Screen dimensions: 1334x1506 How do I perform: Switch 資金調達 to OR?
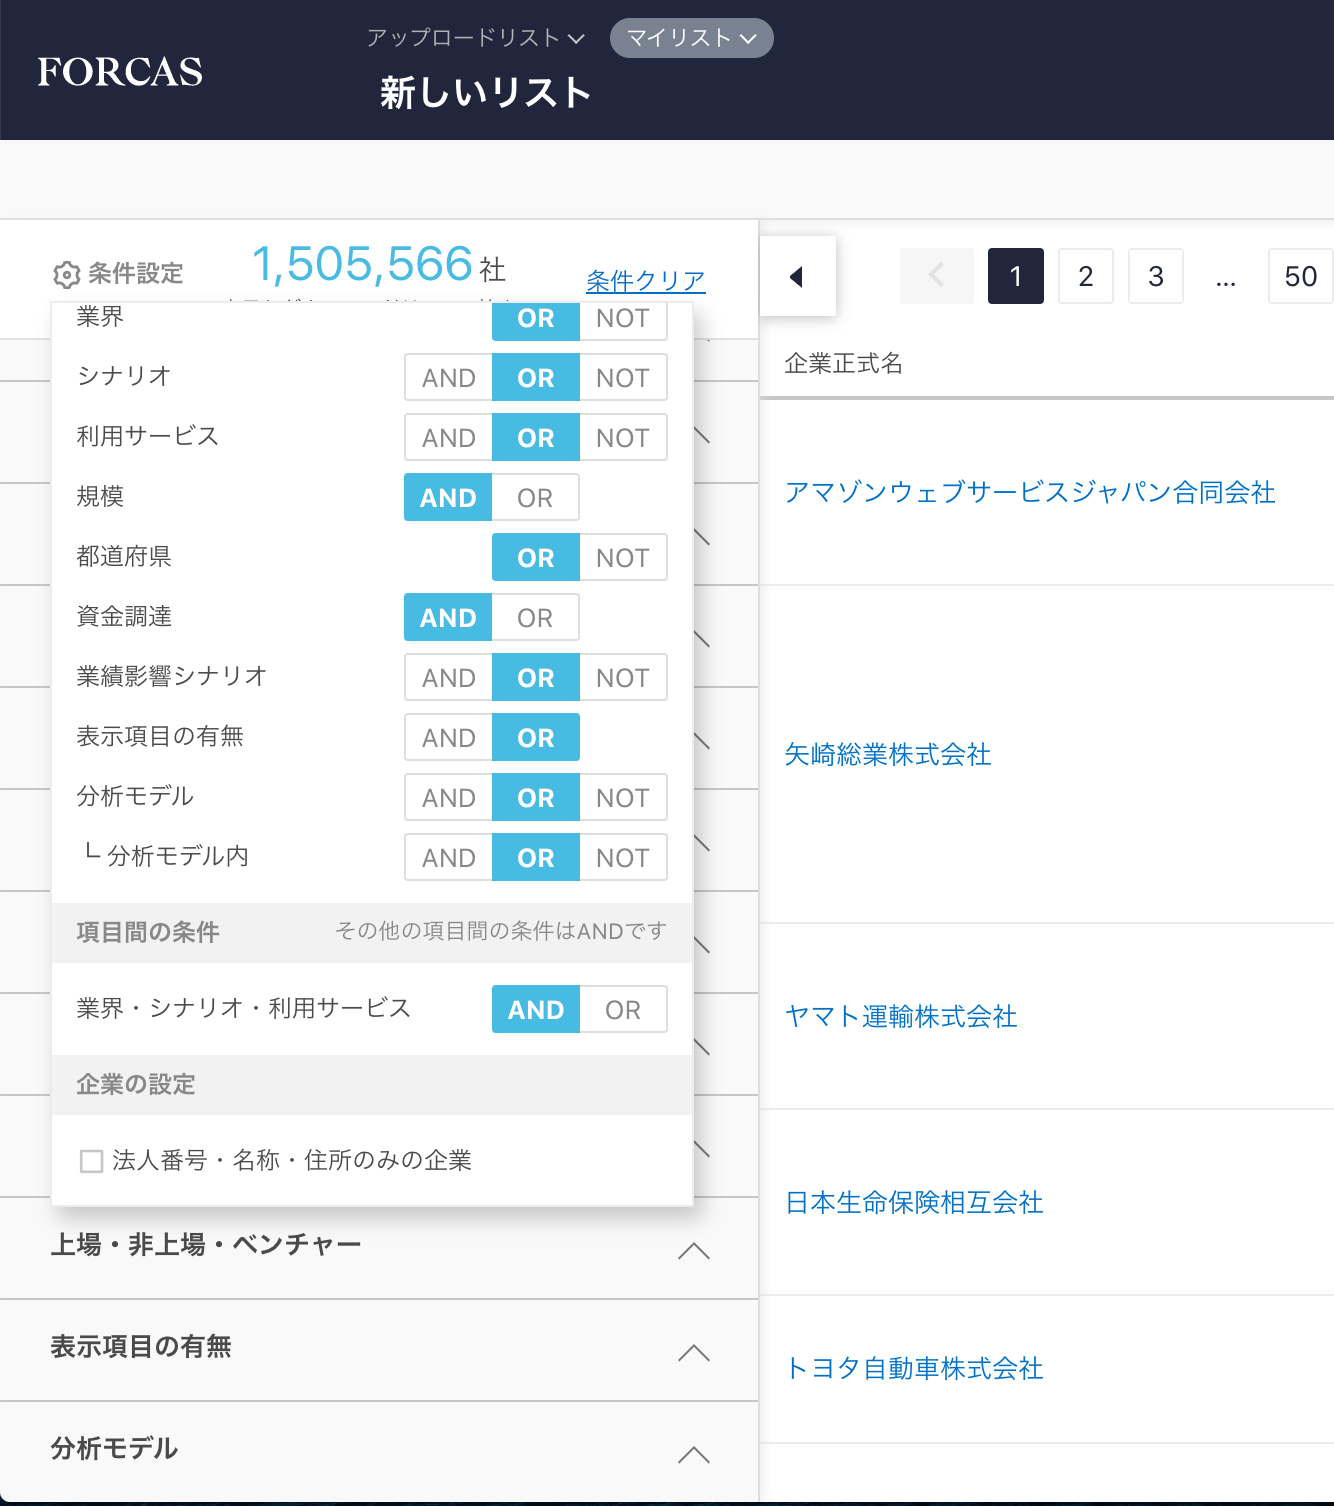point(536,617)
